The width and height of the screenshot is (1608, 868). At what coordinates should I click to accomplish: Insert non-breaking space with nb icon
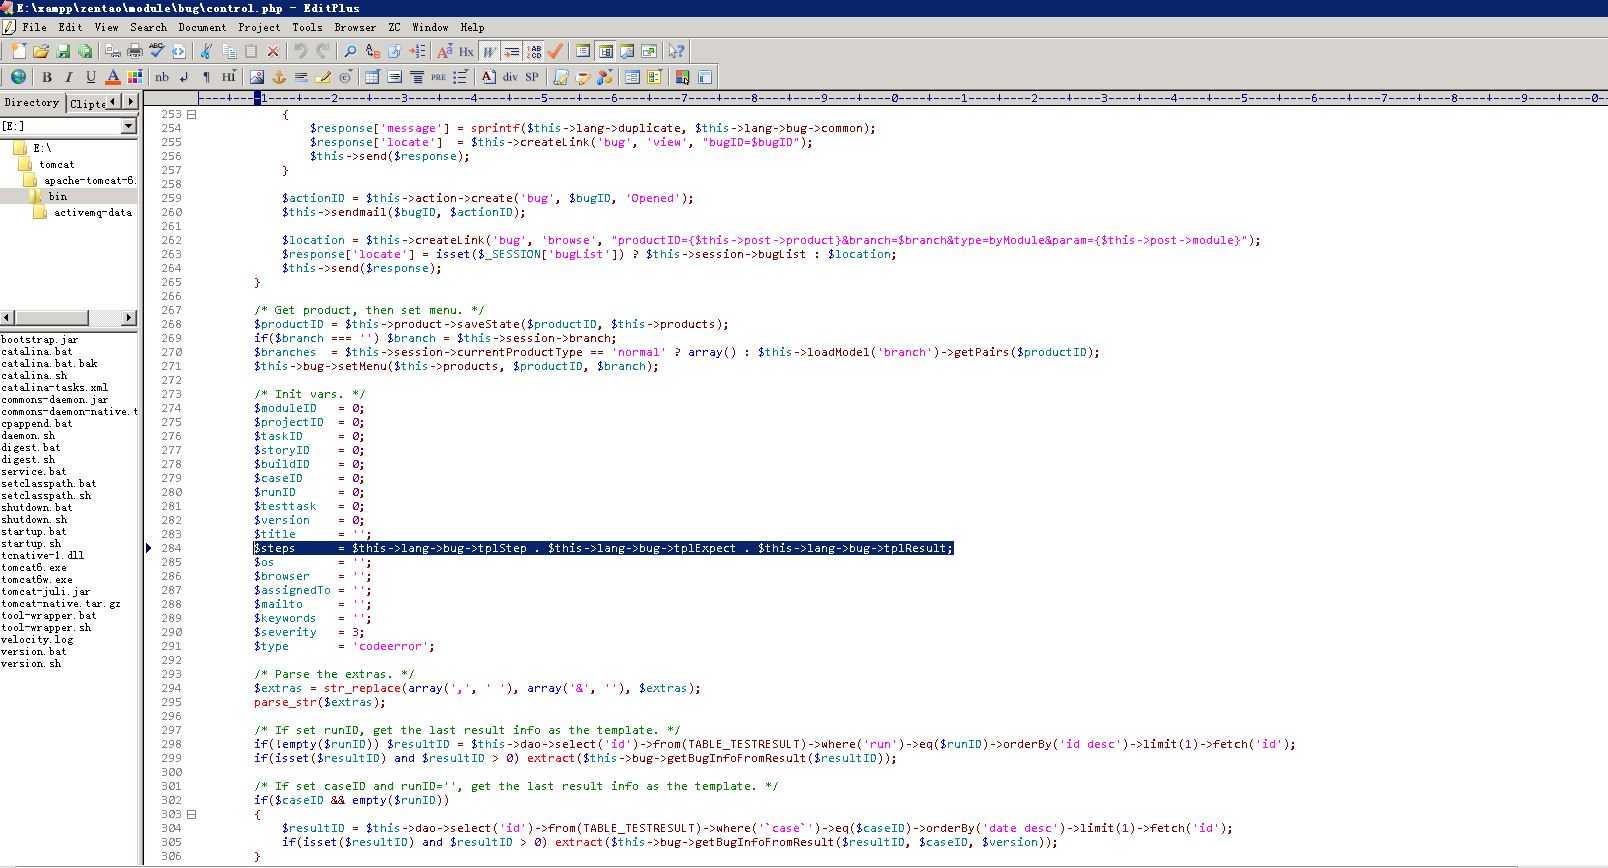click(162, 77)
